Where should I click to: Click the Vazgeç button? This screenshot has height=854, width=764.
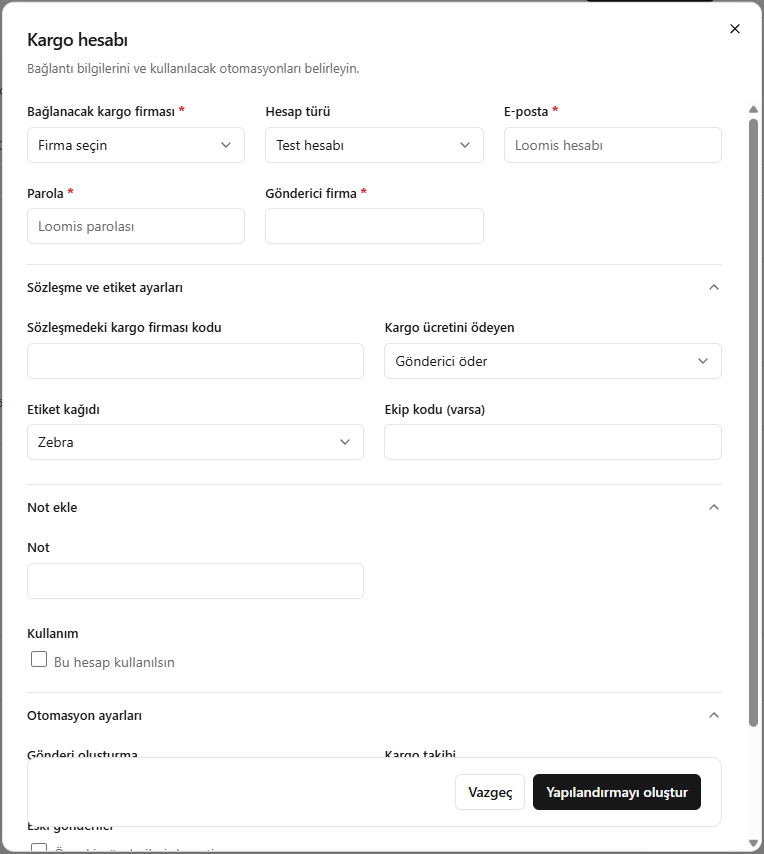[x=490, y=792]
